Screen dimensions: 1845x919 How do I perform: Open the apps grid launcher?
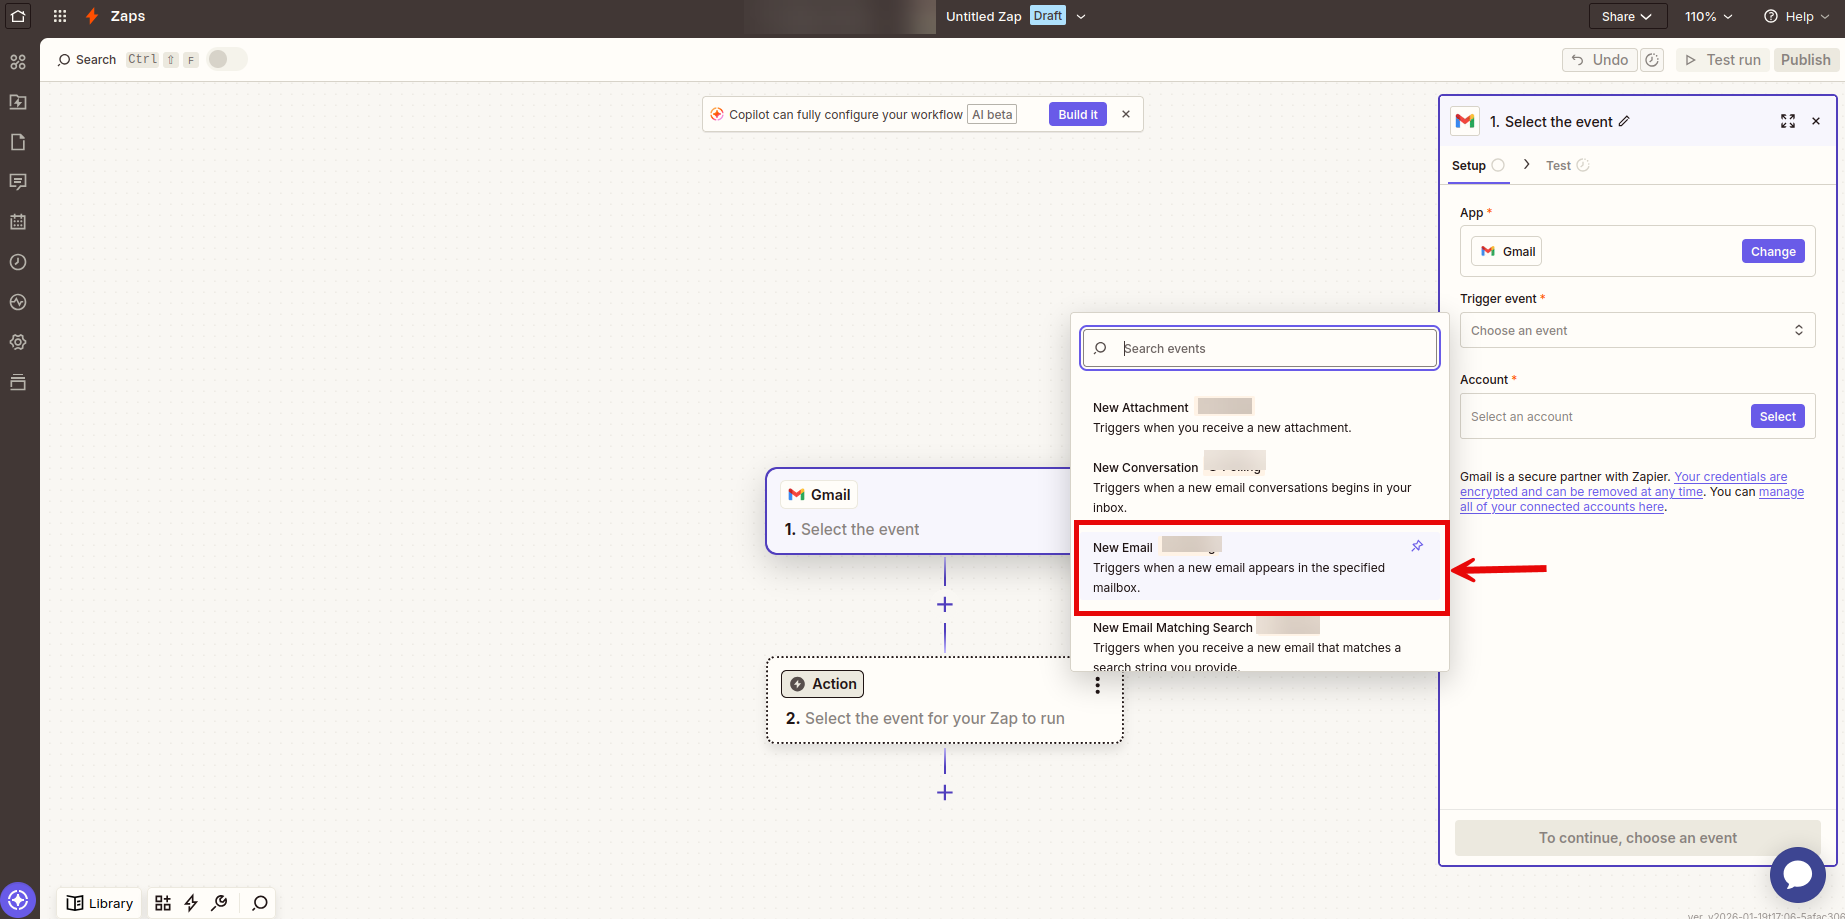click(60, 16)
